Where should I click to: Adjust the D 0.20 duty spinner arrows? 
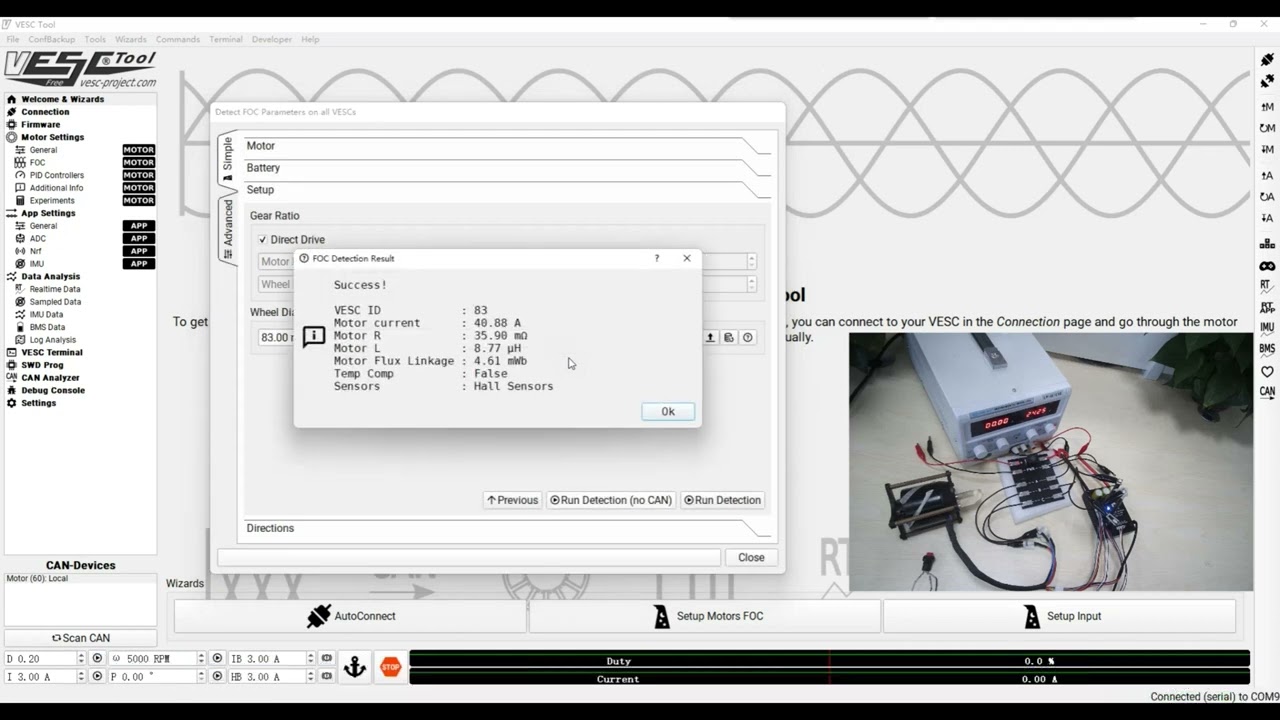[81, 659]
